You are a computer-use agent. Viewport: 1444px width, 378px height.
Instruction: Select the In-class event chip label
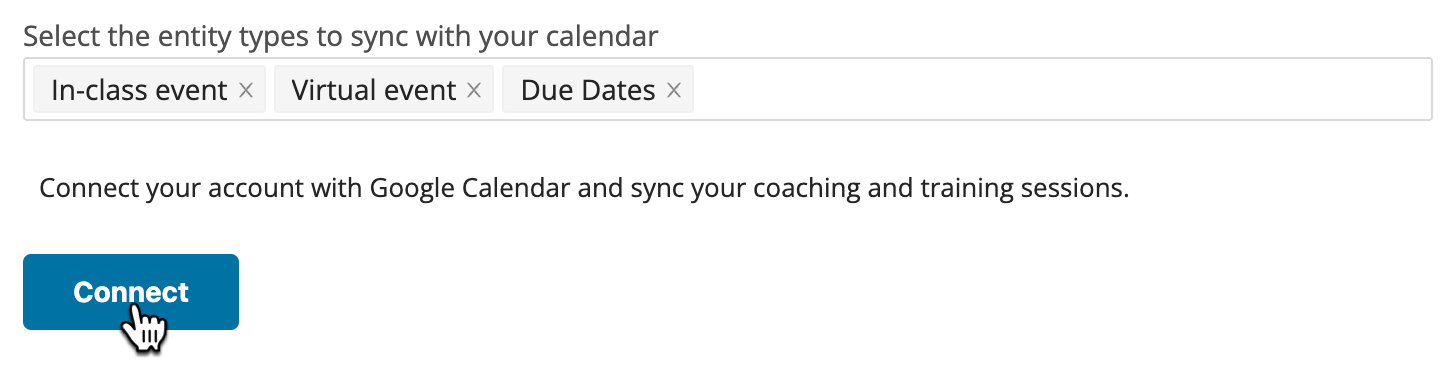point(139,91)
